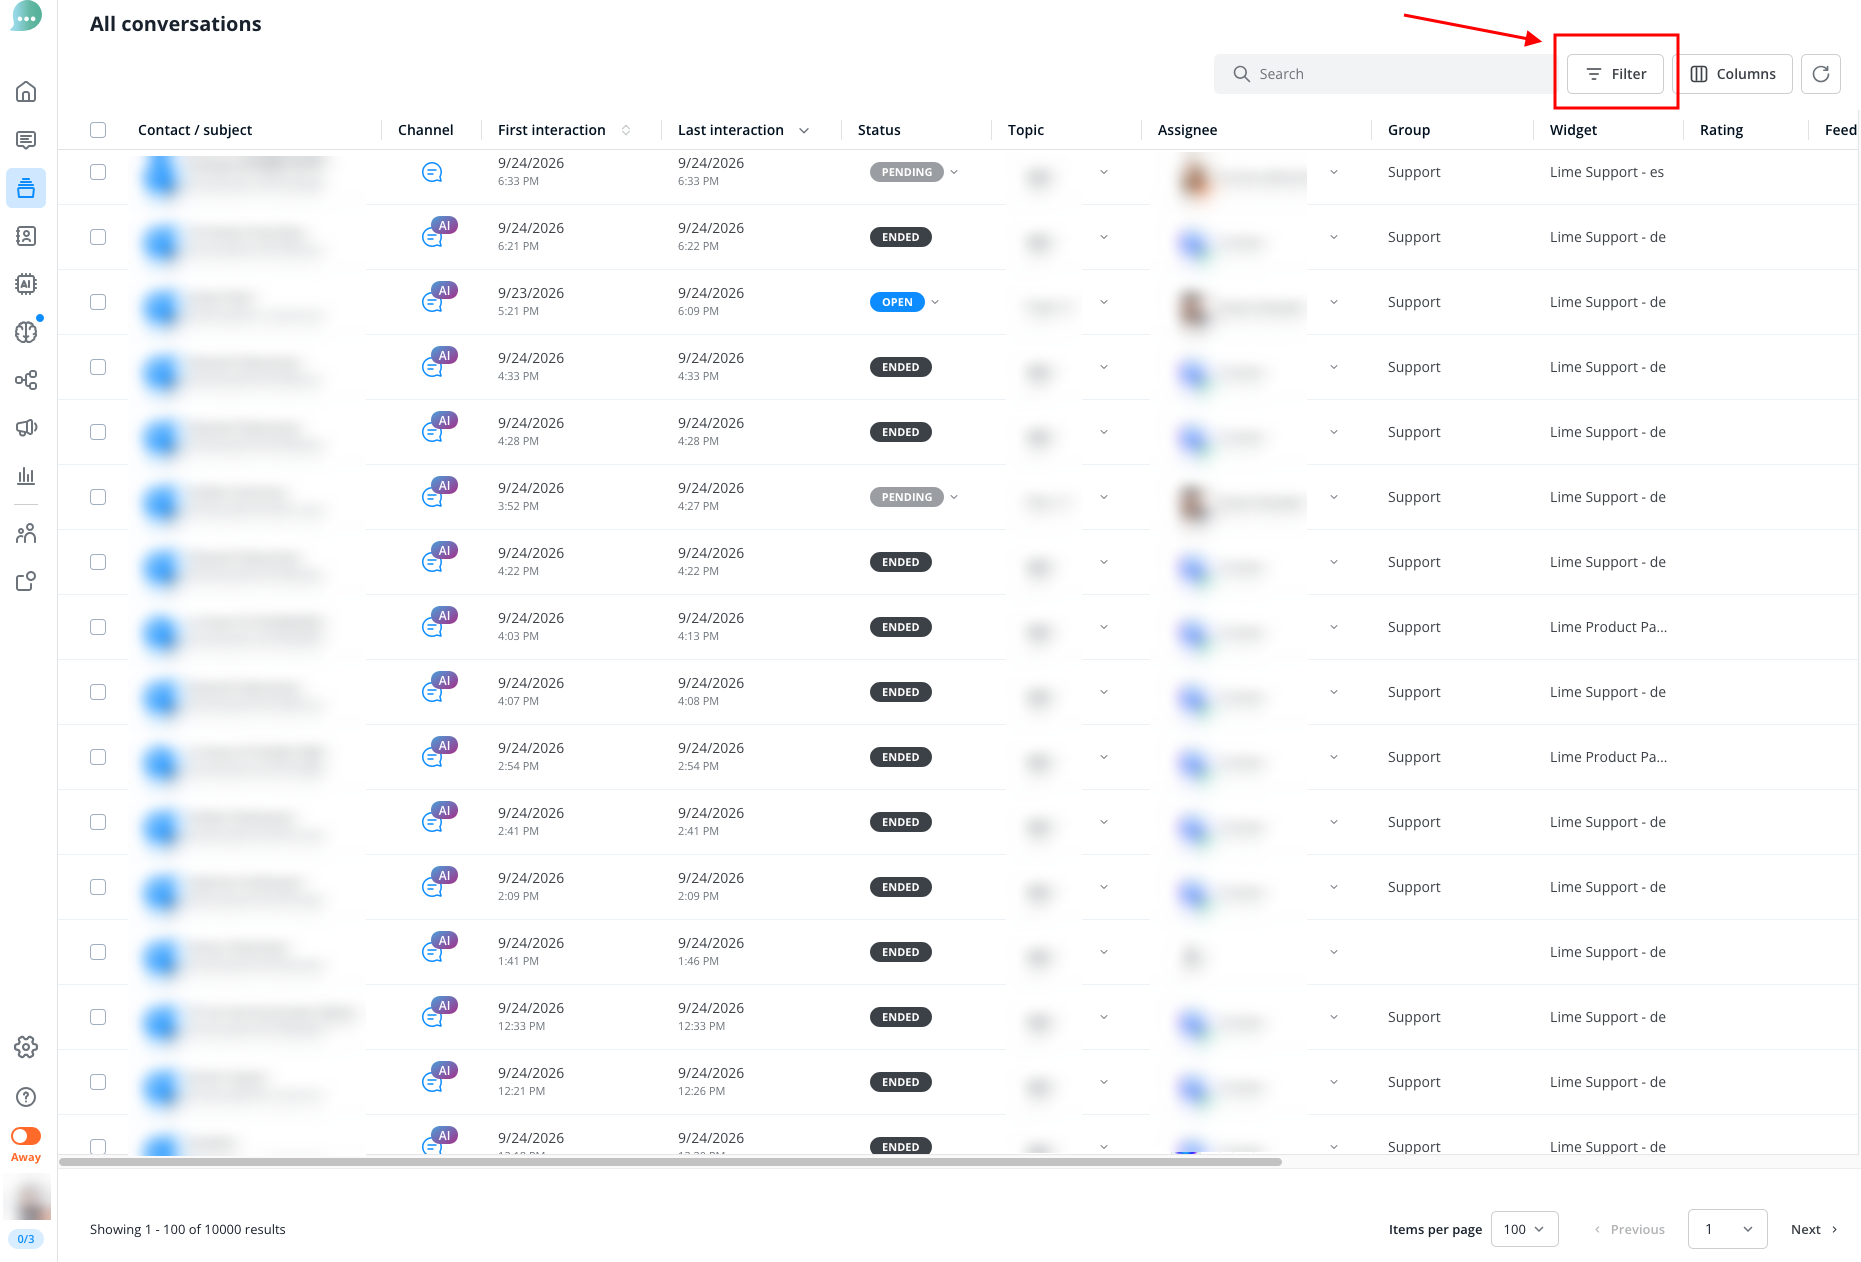1861x1262 pixels.
Task: Click the horizontal scrollbar under table
Action: (670, 1162)
